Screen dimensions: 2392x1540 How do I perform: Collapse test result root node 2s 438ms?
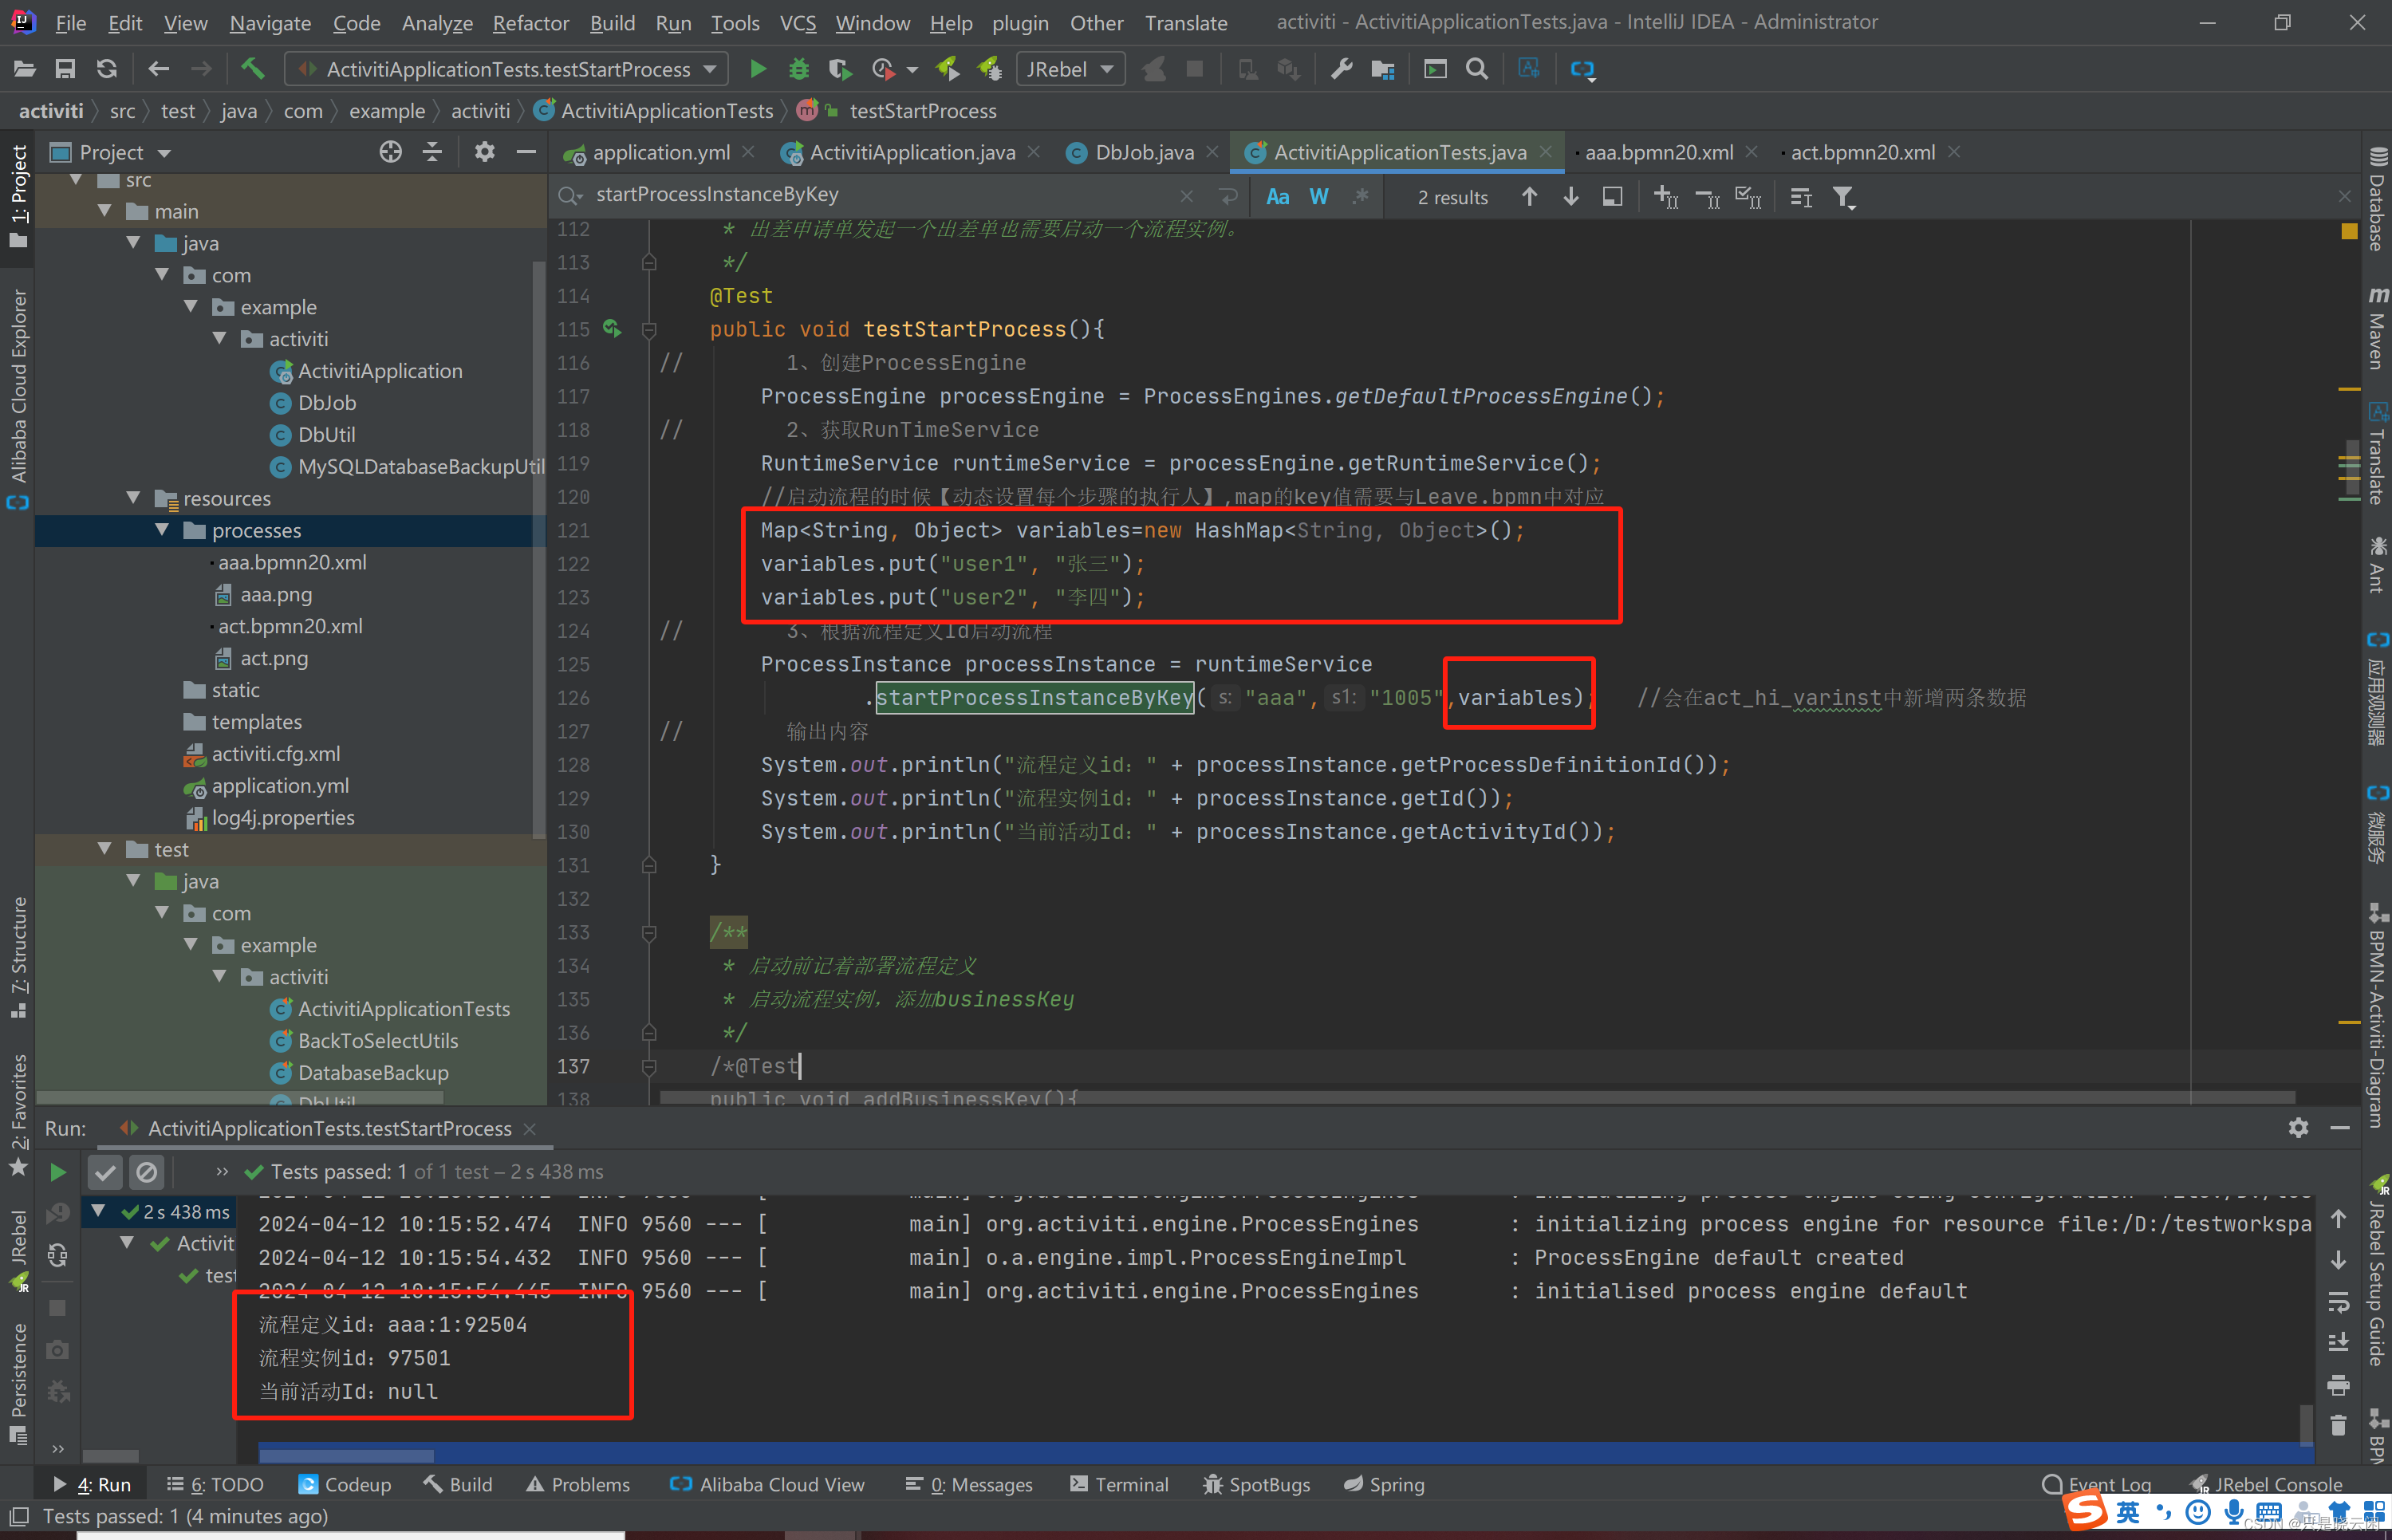99,1211
